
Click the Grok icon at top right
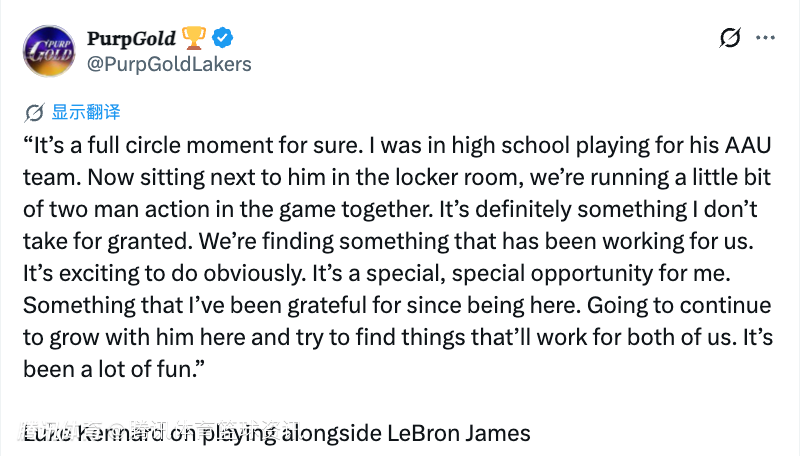[730, 39]
